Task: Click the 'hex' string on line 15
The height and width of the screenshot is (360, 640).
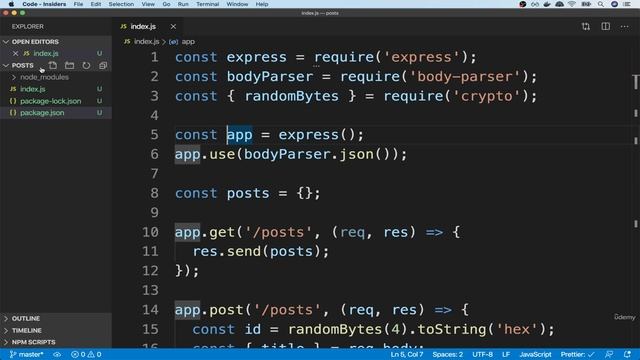Action: [517, 329]
